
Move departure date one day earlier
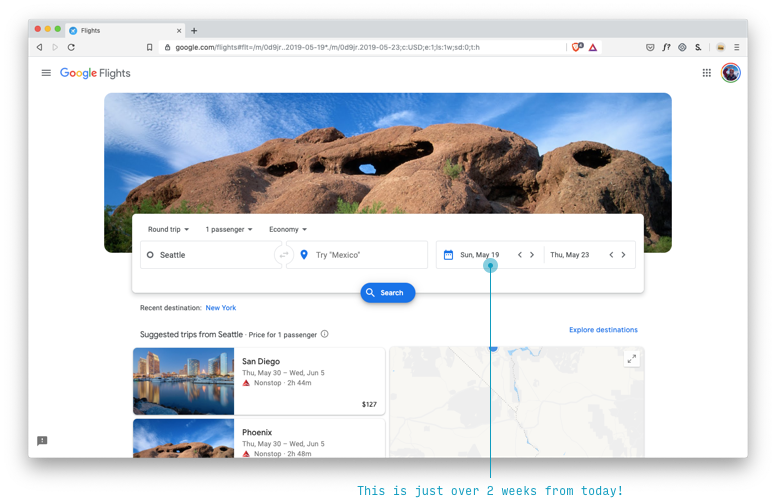[x=520, y=255]
